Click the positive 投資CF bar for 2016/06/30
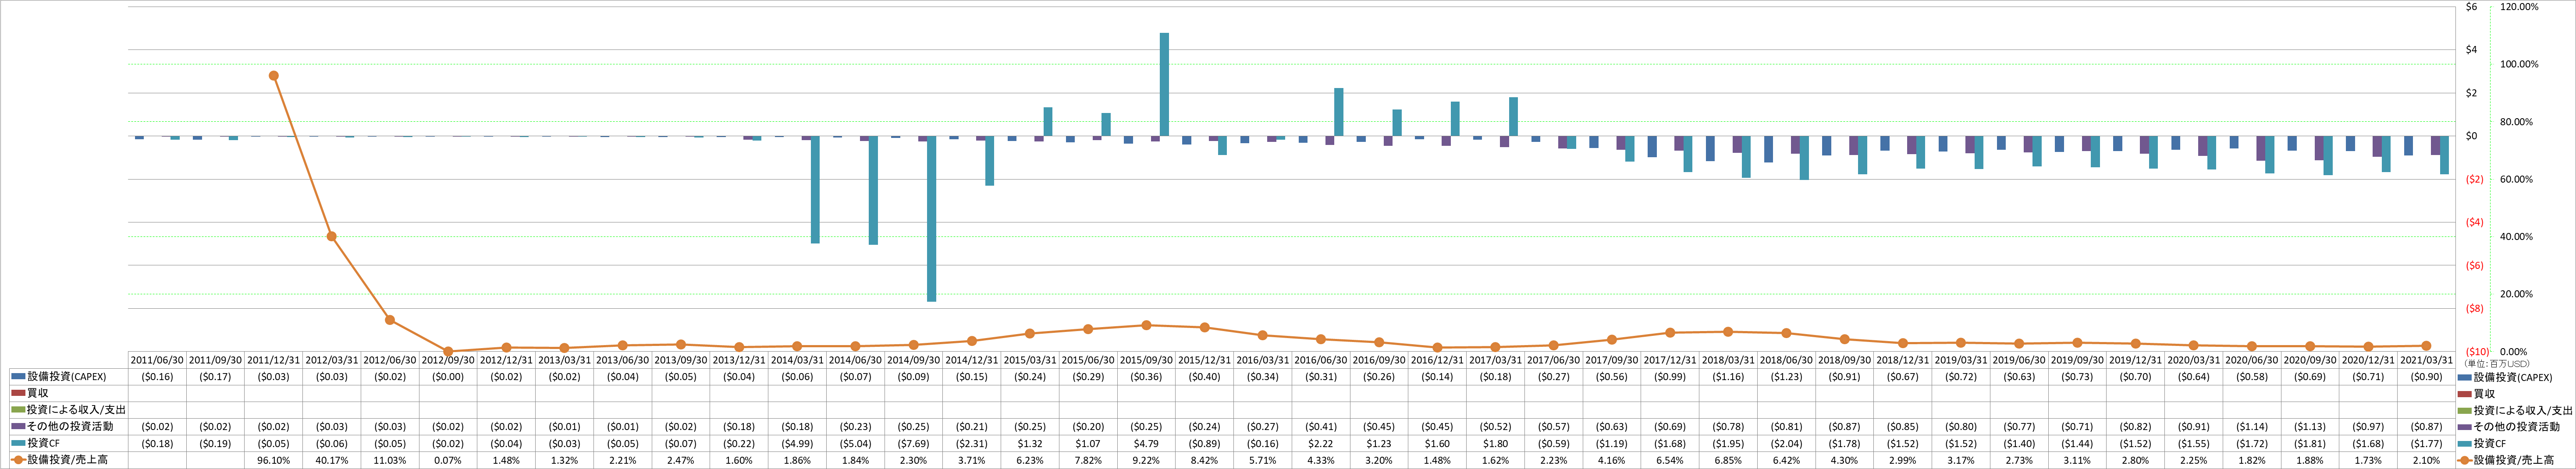Viewport: 2576px width, 469px height. tap(1339, 113)
